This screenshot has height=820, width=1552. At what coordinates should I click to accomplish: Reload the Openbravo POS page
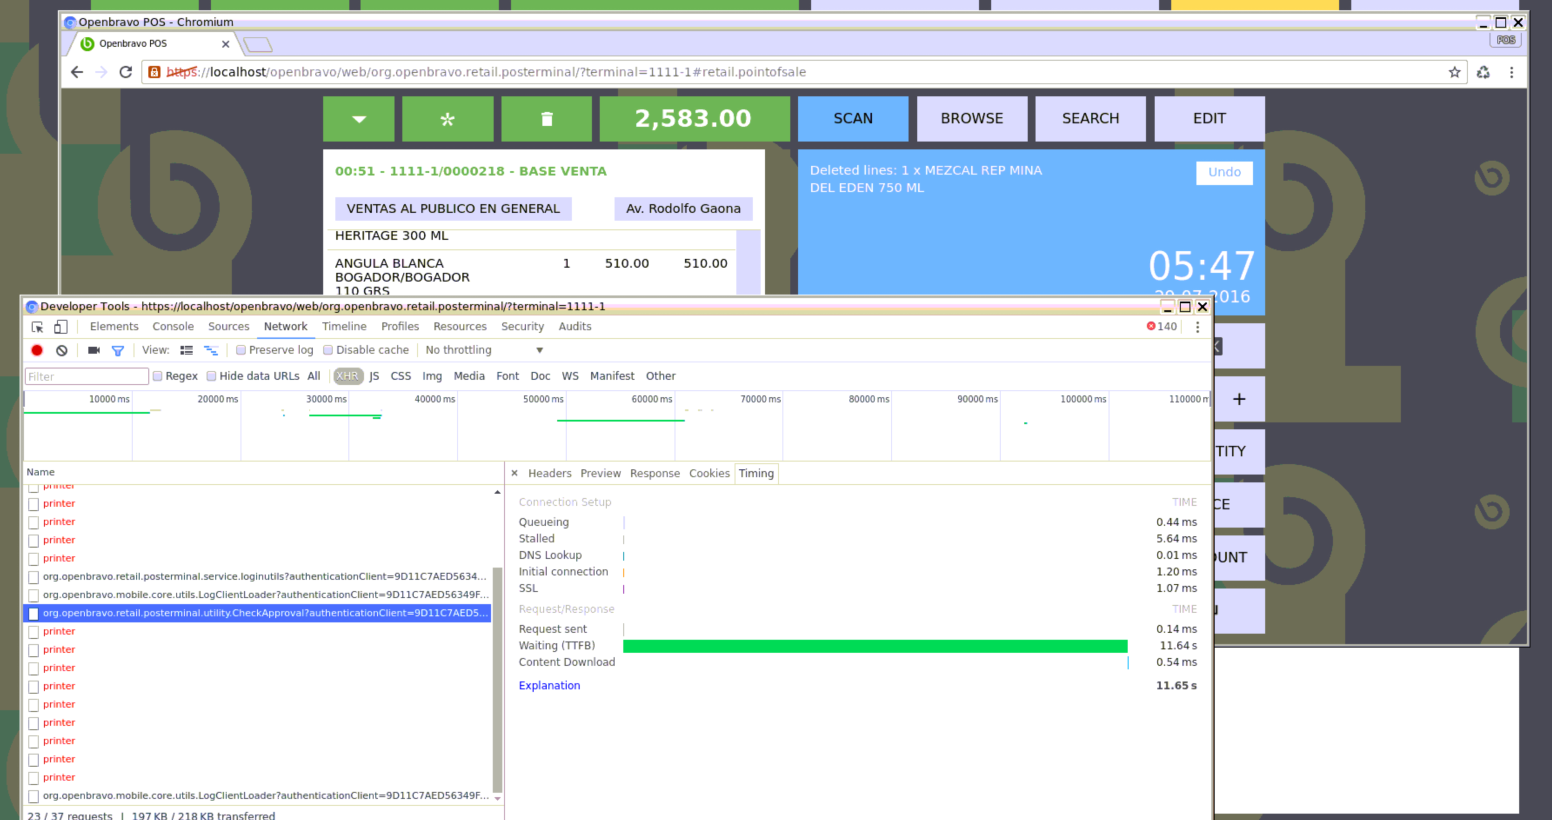pos(125,72)
